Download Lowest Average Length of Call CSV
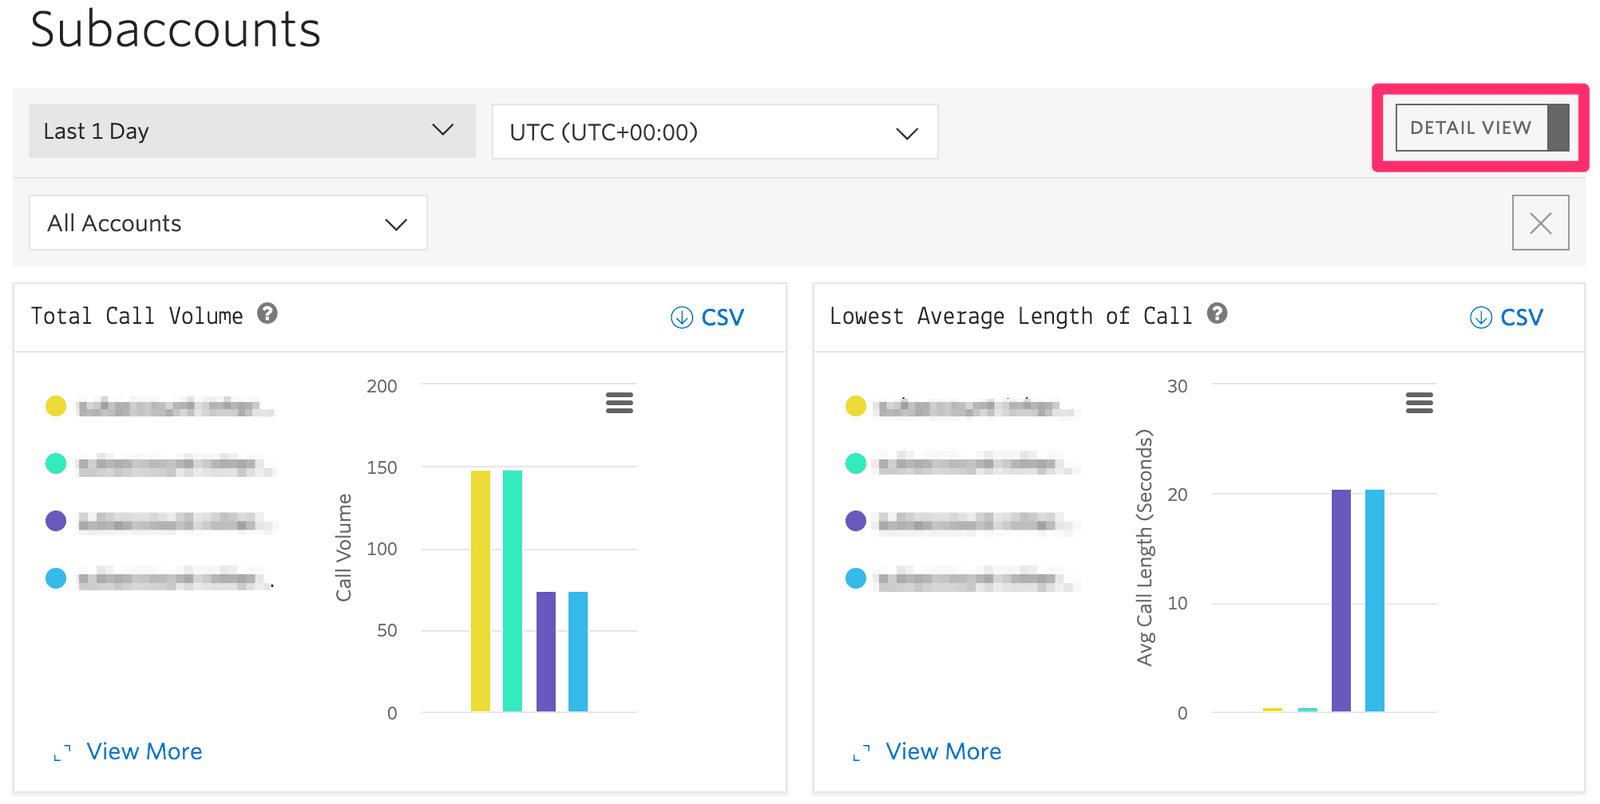The height and width of the screenshot is (804, 1600). point(1507,317)
